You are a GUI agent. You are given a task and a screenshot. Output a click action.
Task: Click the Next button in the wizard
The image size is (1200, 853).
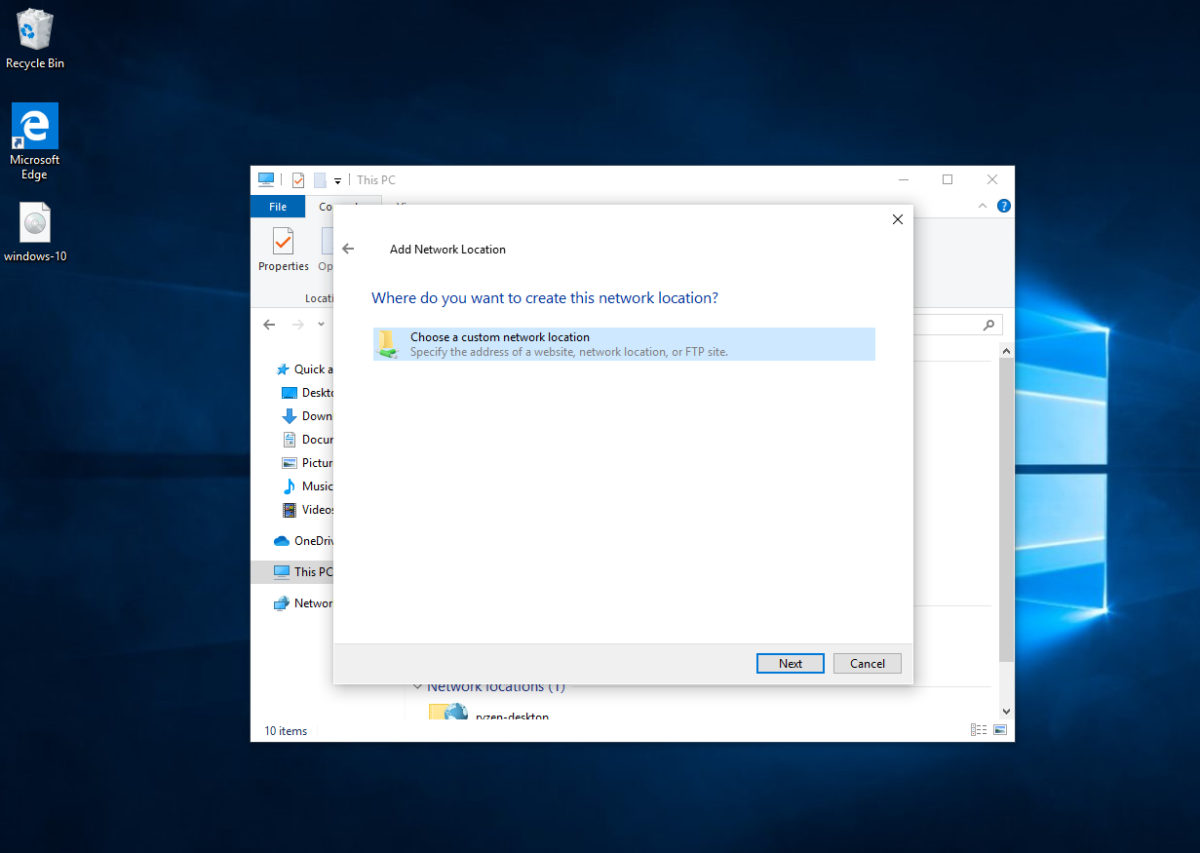pos(790,663)
